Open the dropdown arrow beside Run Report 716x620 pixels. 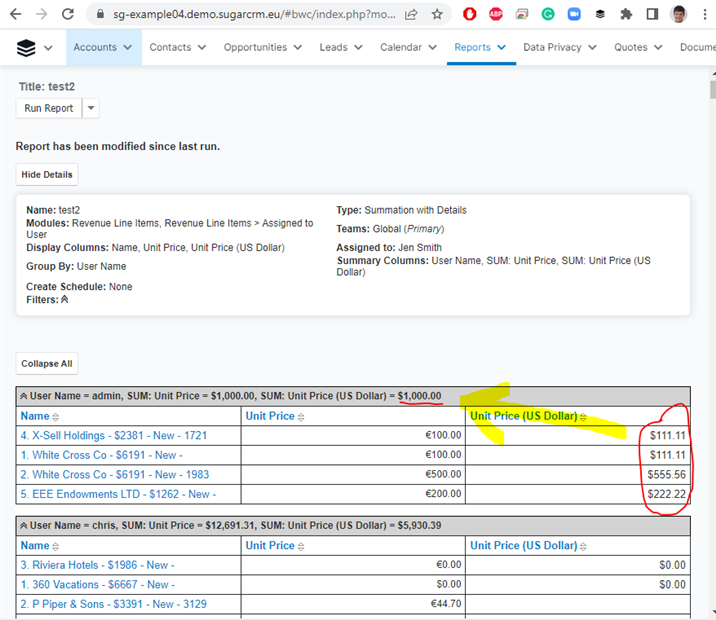click(90, 108)
